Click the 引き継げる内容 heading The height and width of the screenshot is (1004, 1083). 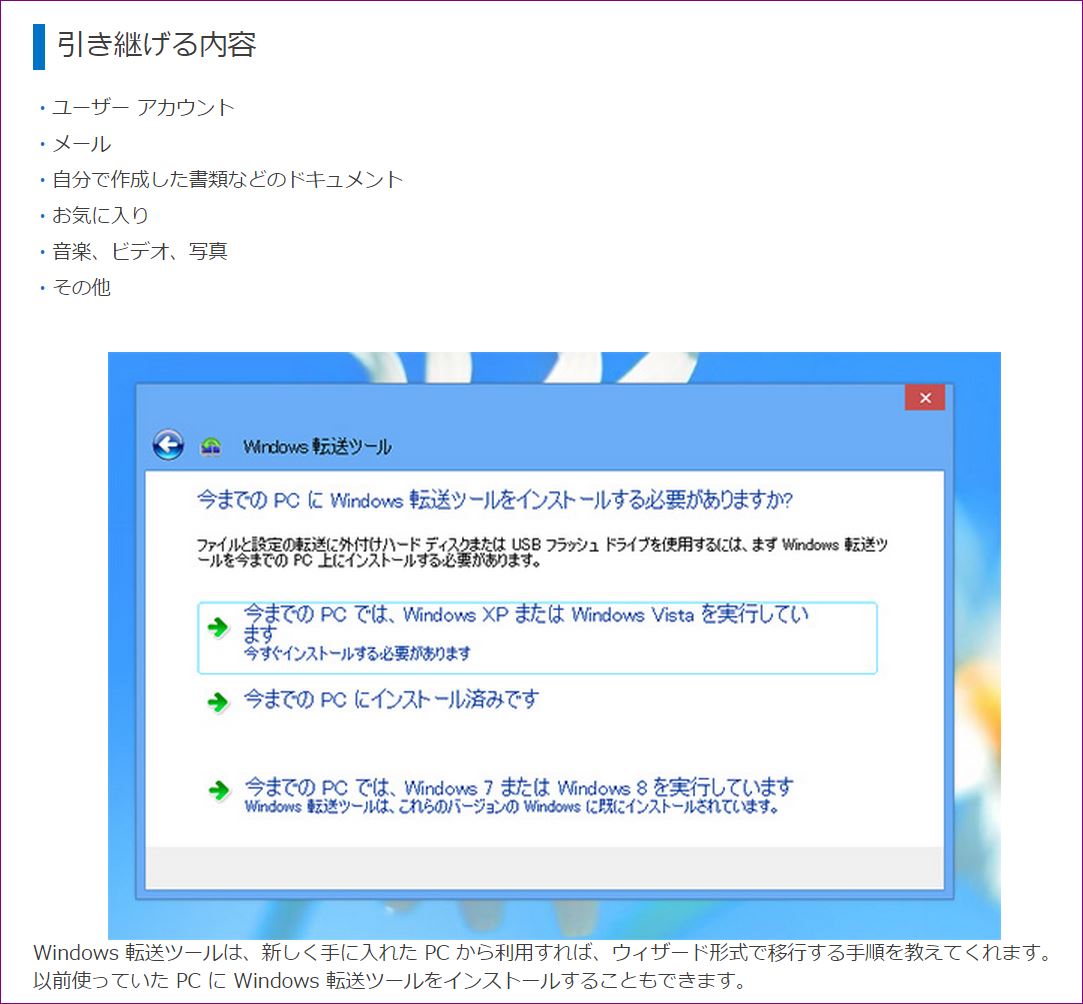coord(157,45)
